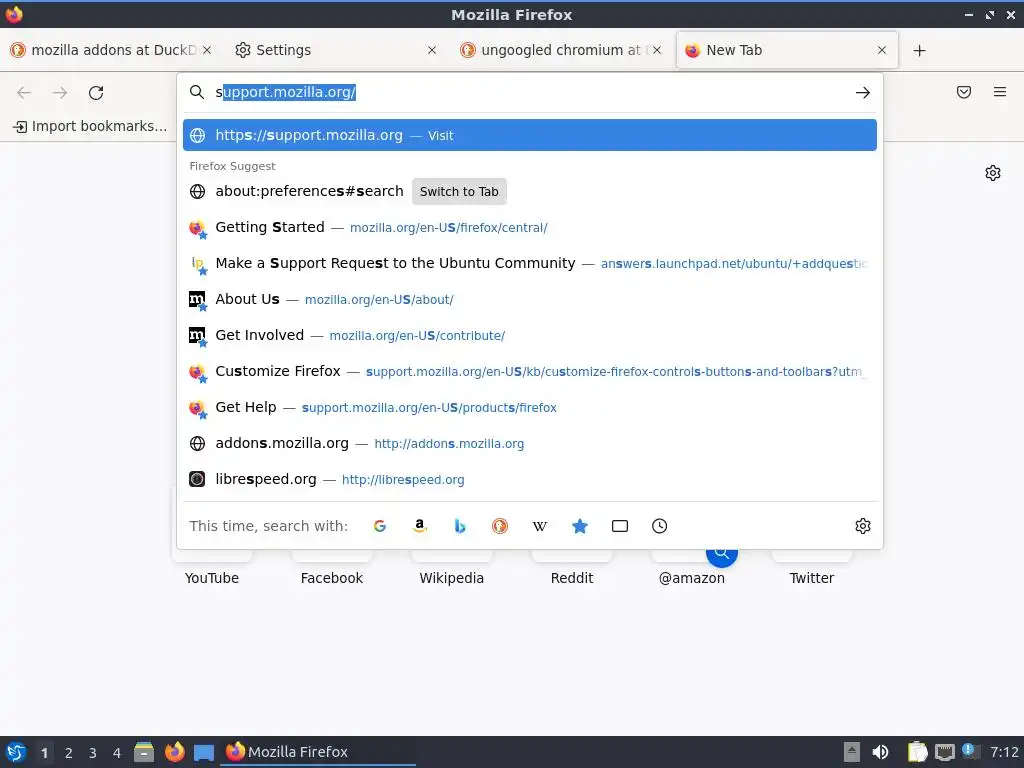Screen dimensions: 1024x768
Task: Click Import bookmarks button
Action: click(x=90, y=126)
